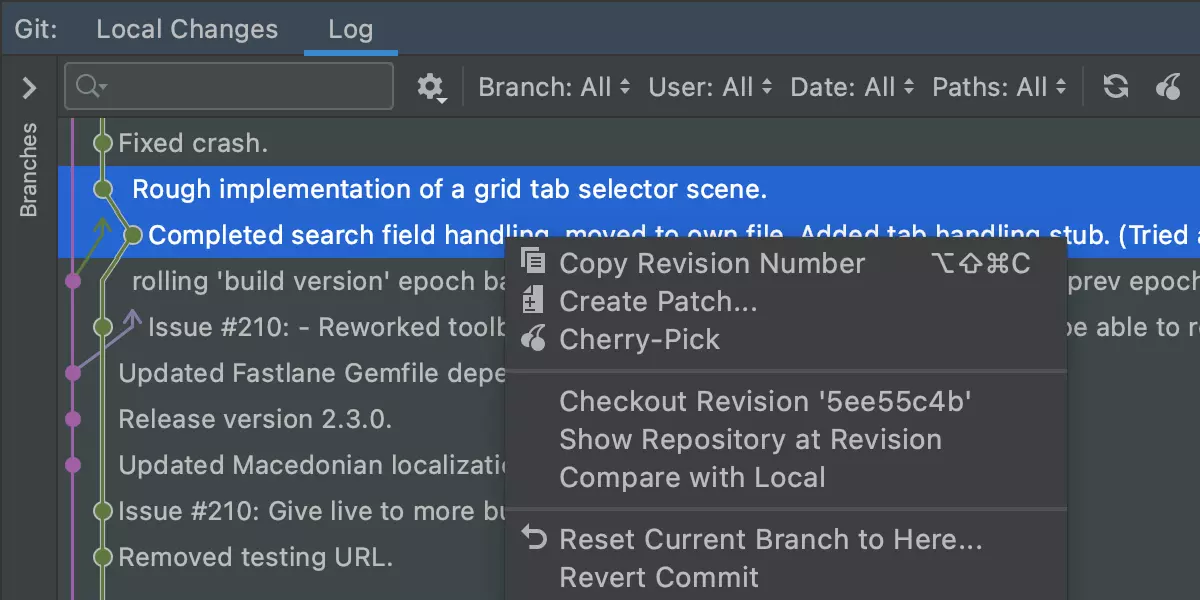Screen dimensions: 1200x600
Task: Switch to the Local Changes tab
Action: click(x=187, y=29)
